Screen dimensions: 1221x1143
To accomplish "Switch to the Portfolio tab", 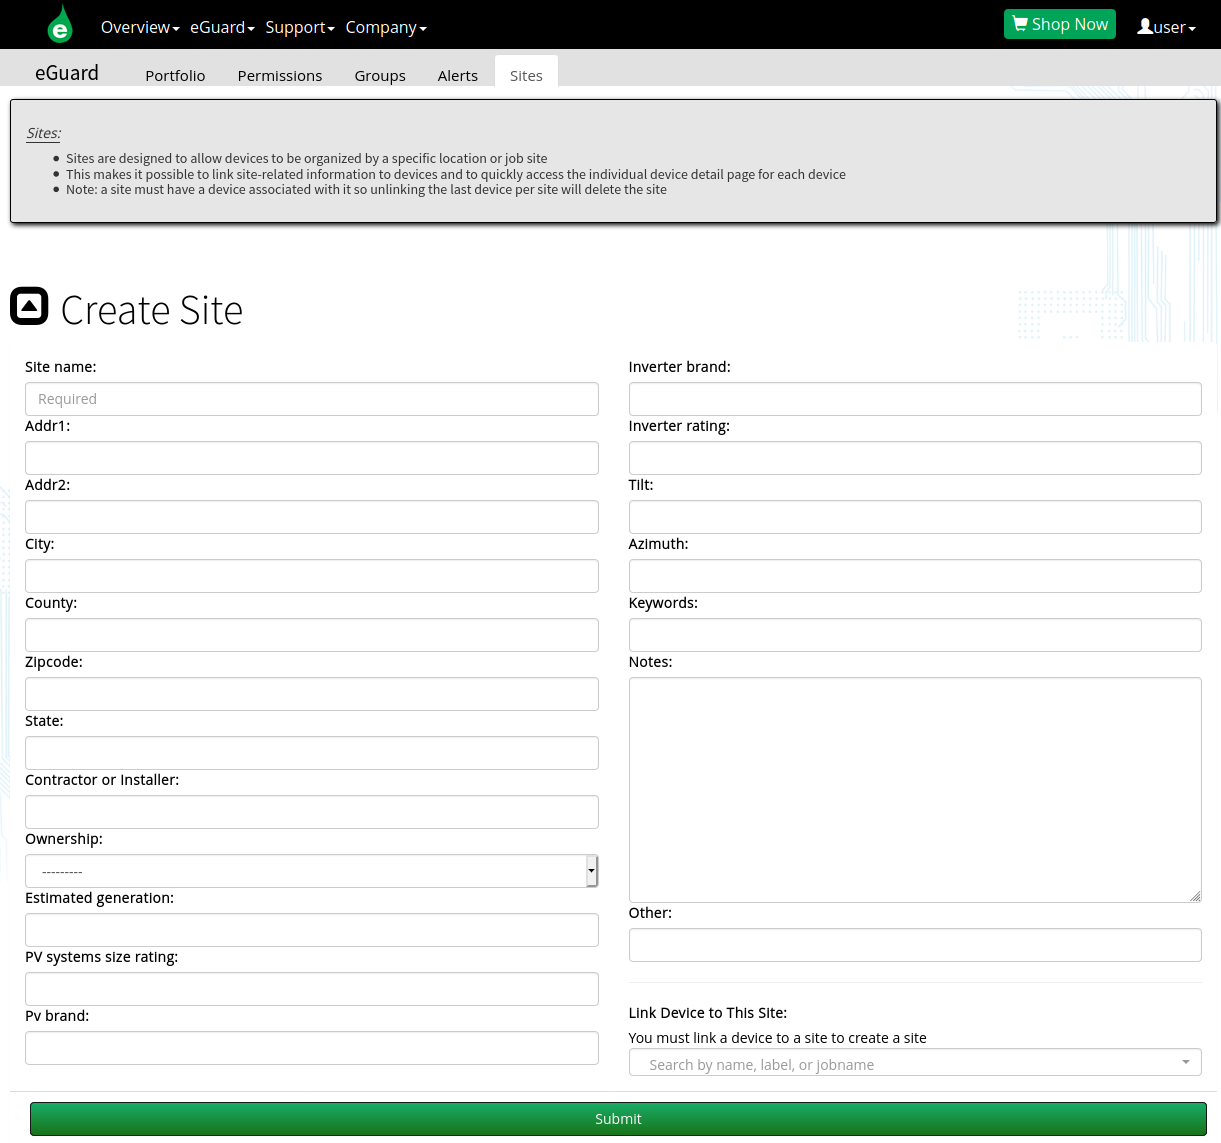I will click(175, 75).
